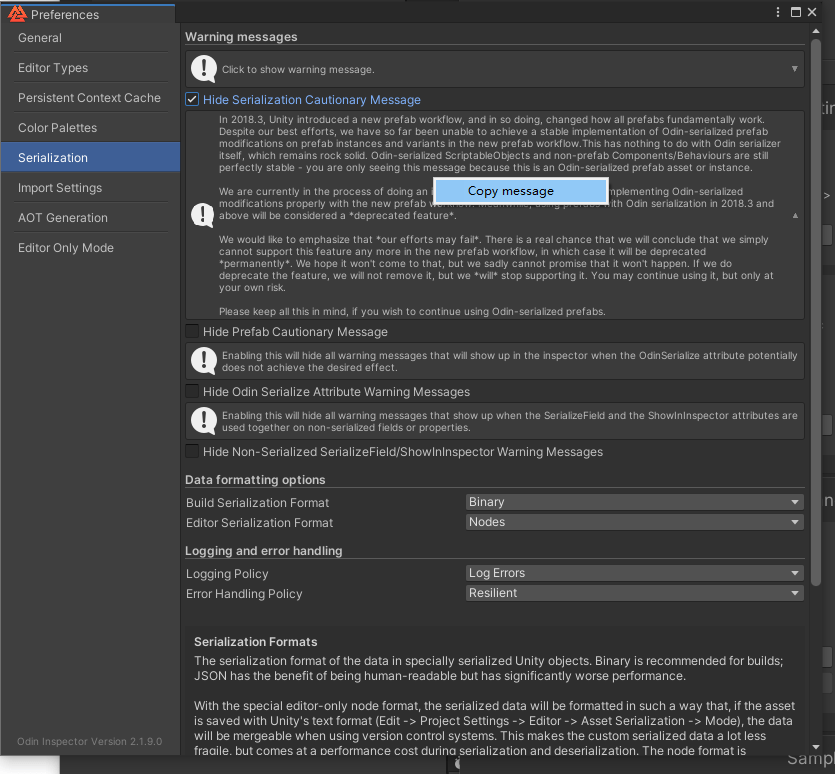Image resolution: width=835 pixels, height=774 pixels.
Task: Open Logging Policy dropdown
Action: (634, 573)
